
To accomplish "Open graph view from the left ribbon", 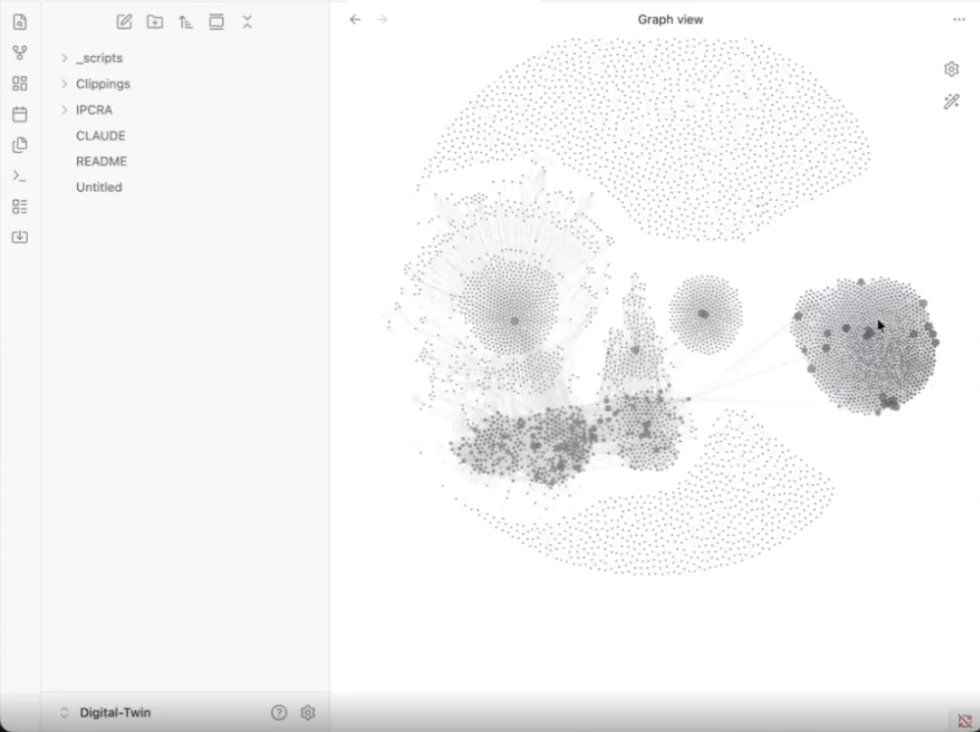I will point(19,53).
